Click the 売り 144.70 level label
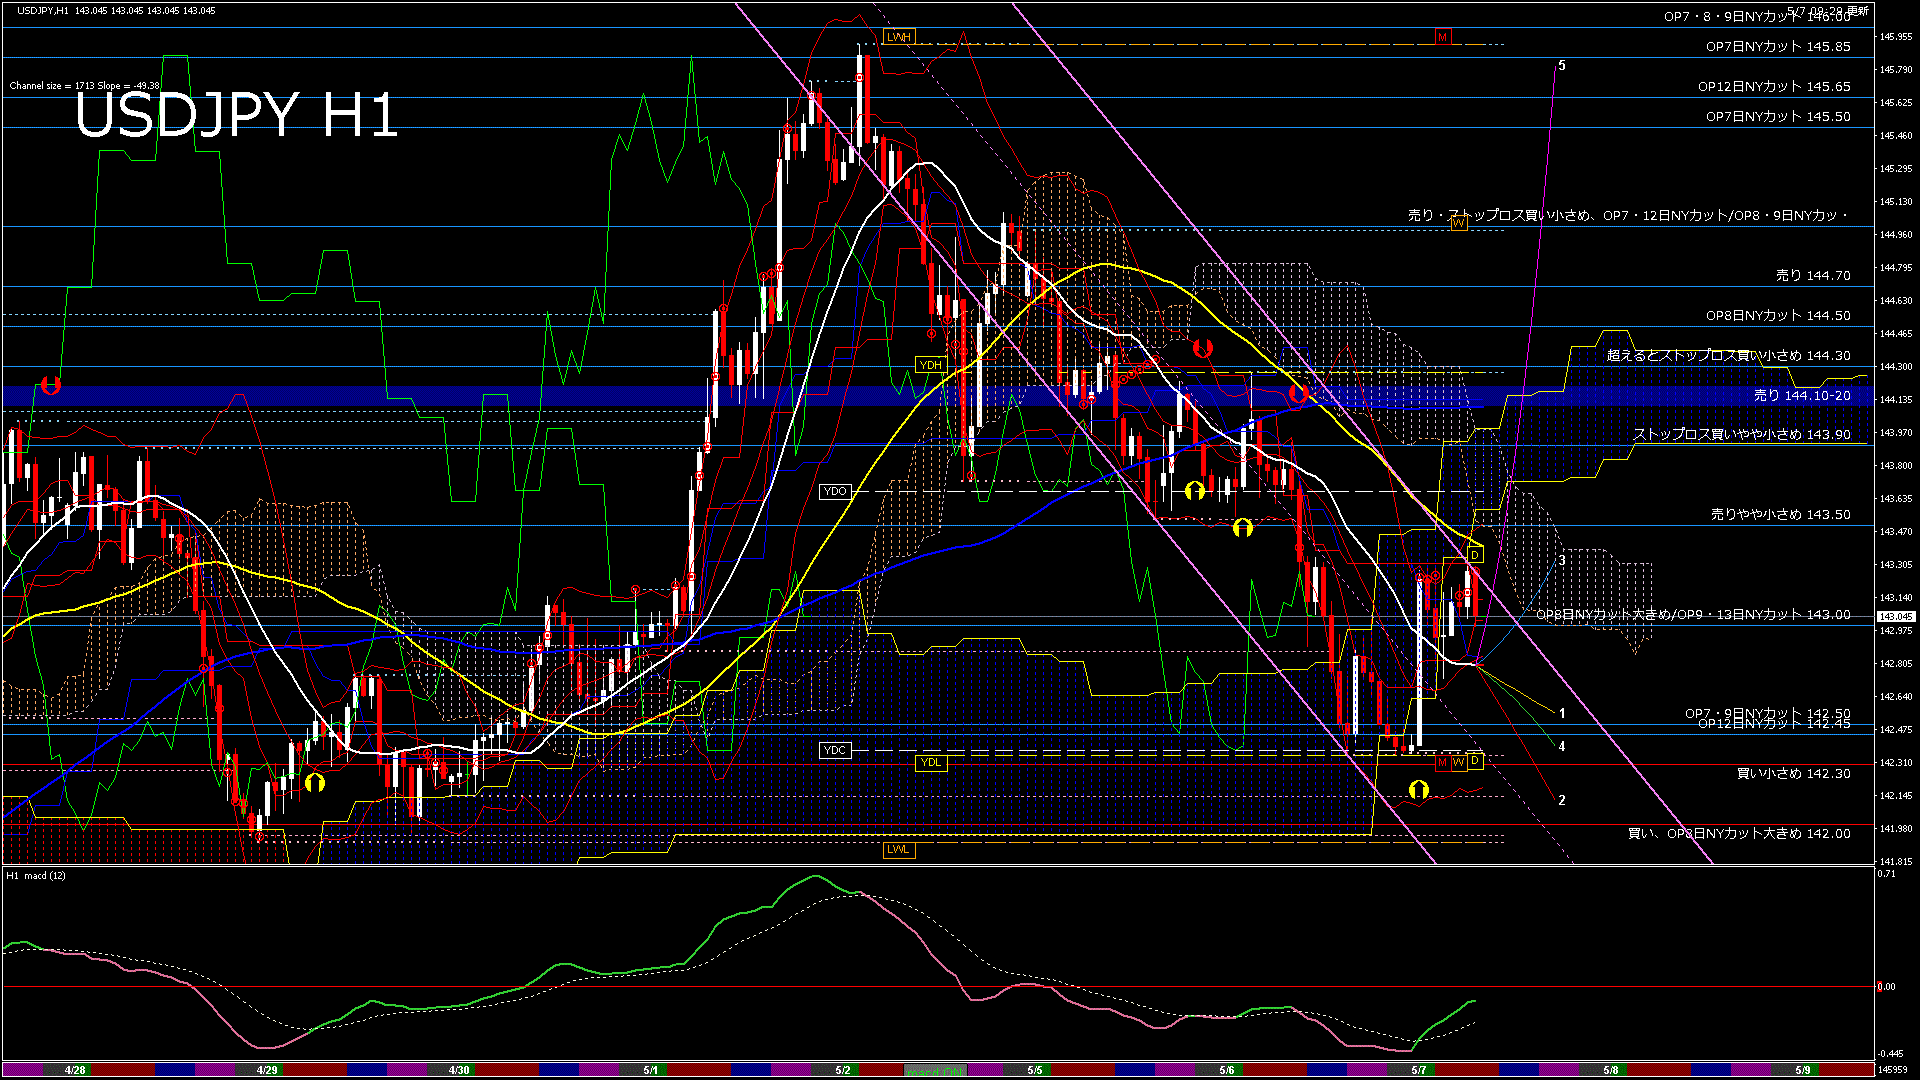This screenshot has width=1920, height=1080. click(1812, 275)
